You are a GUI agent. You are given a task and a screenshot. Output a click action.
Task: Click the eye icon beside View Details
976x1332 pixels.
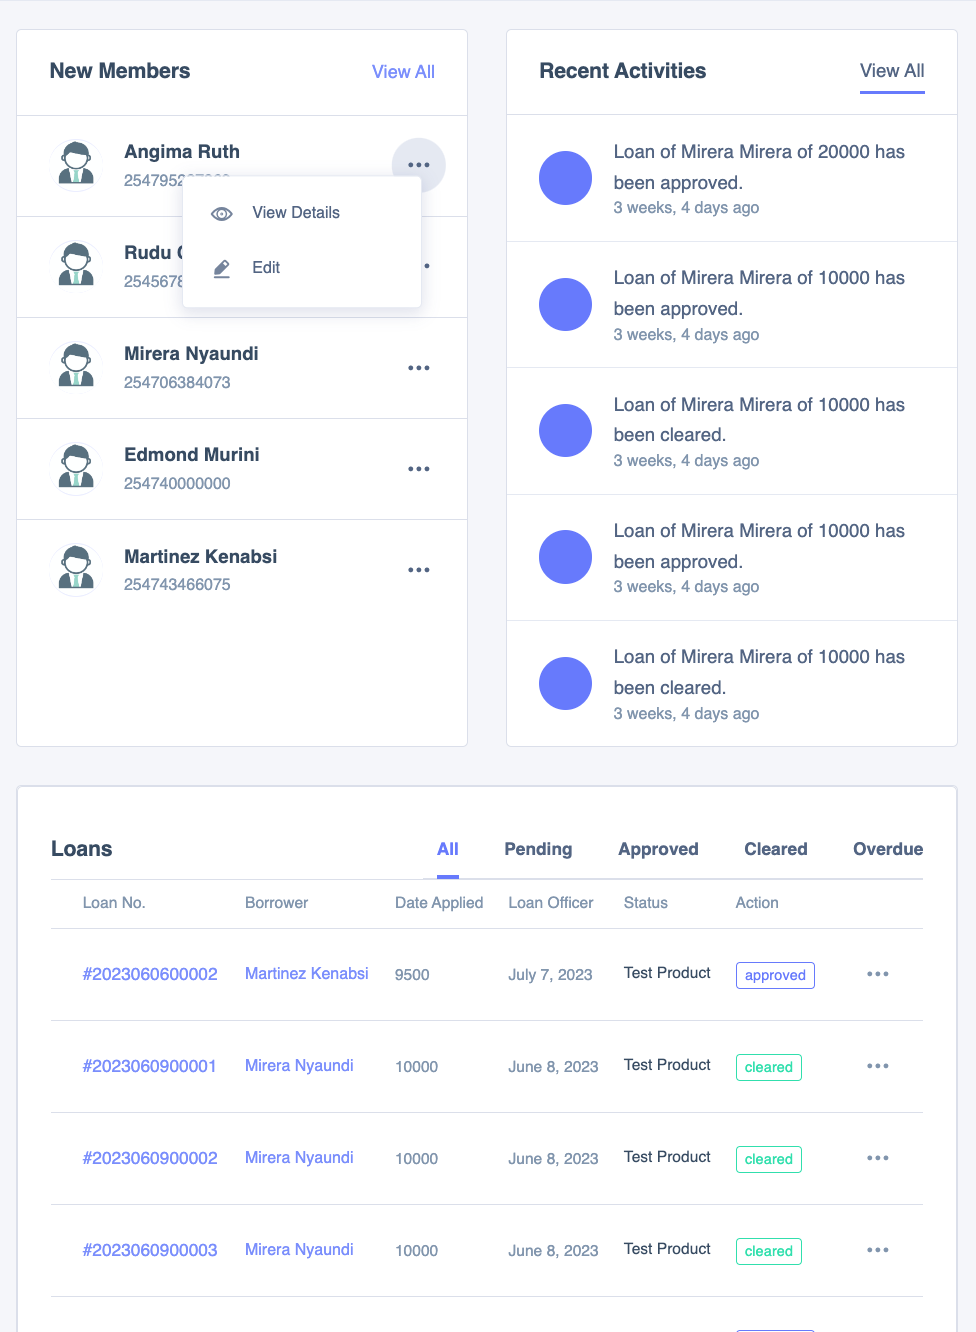click(222, 213)
